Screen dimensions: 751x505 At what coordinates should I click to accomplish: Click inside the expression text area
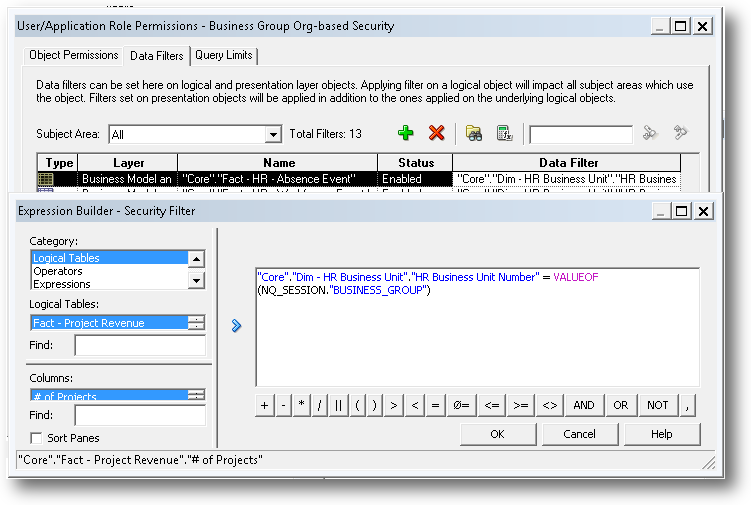(x=478, y=327)
